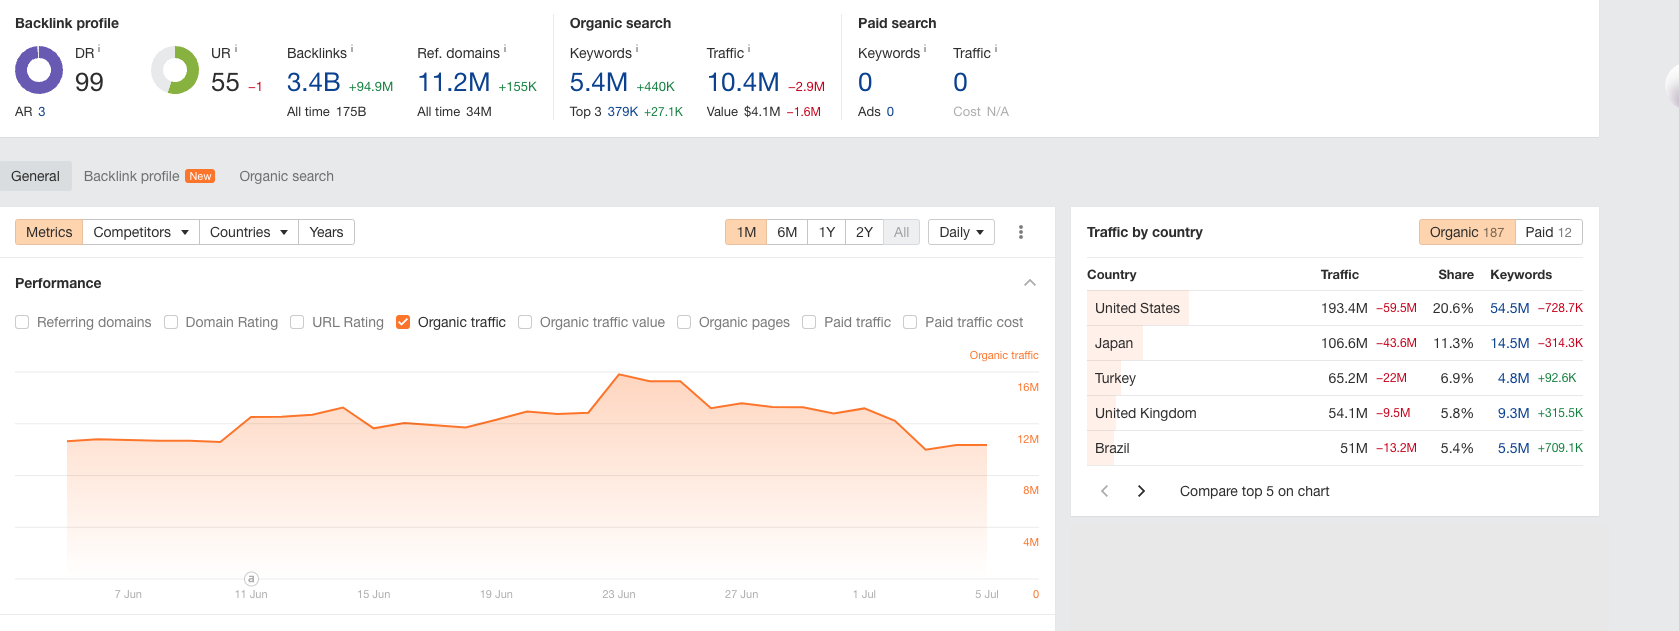The image size is (1679, 631).
Task: Select the 6M time range button
Action: coord(787,232)
